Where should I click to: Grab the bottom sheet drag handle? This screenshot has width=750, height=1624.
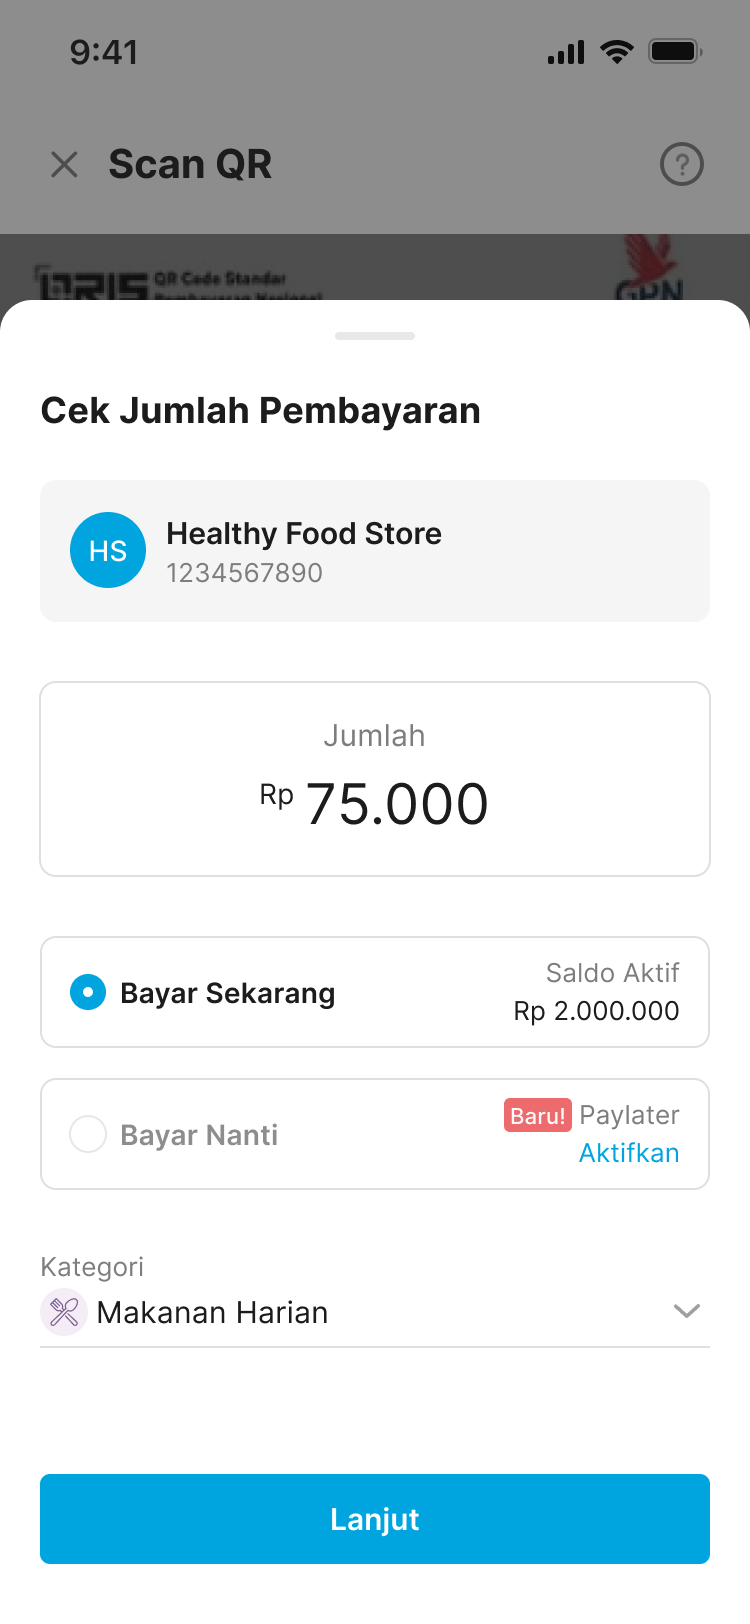coord(375,336)
